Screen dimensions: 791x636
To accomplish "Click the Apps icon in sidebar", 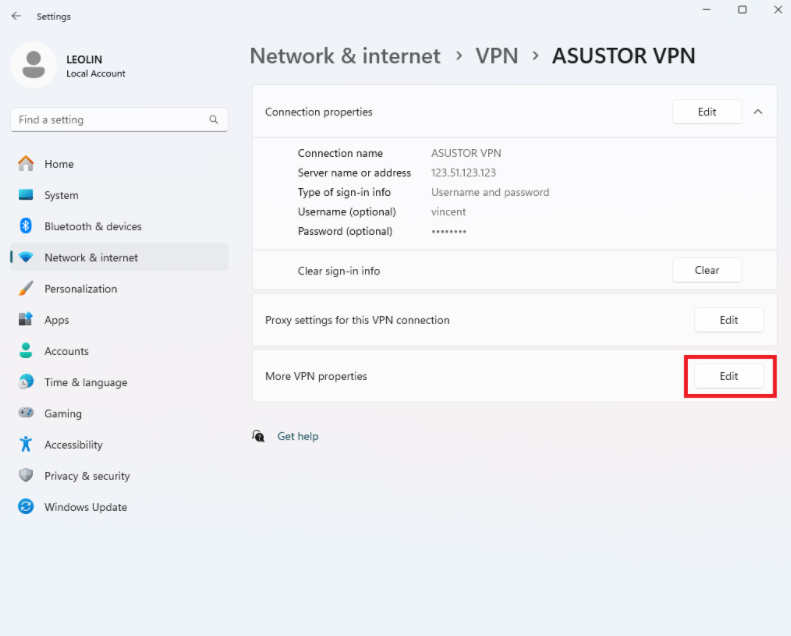I will [x=26, y=319].
